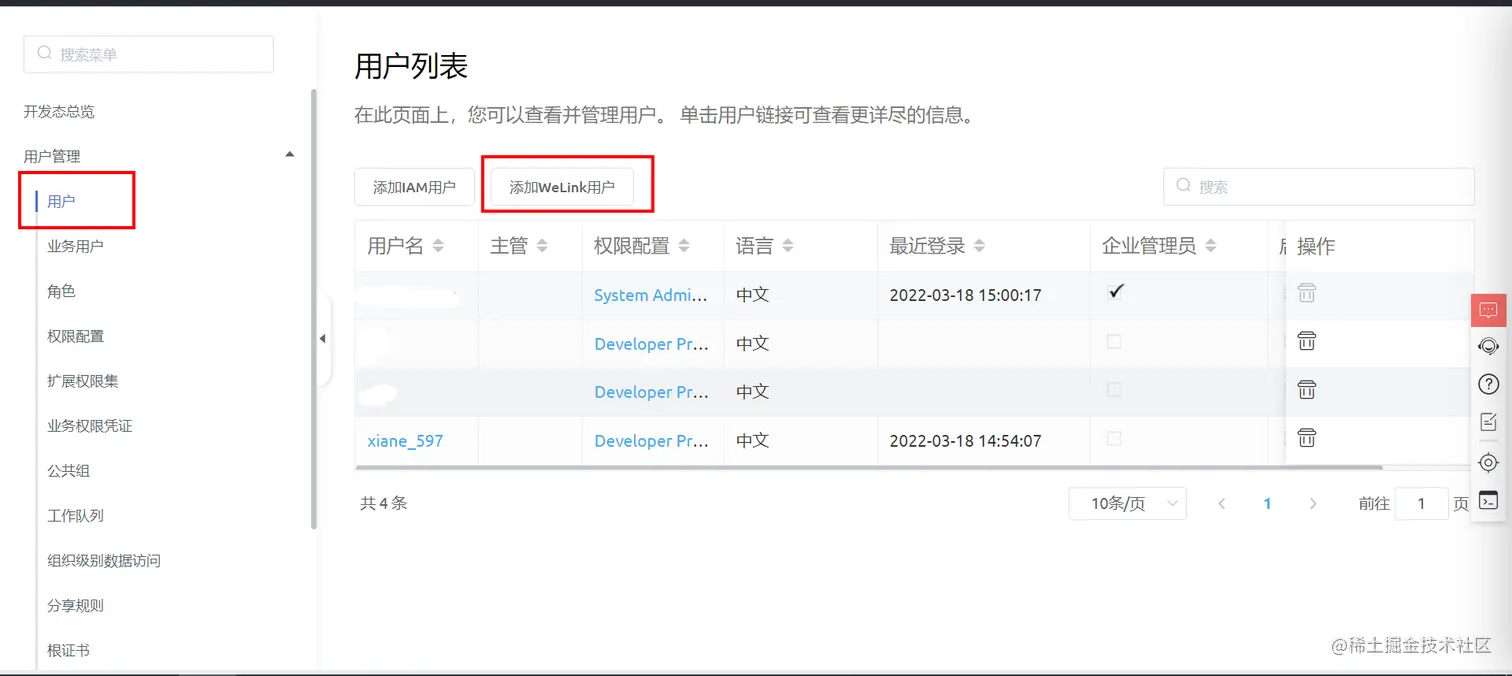Collapse the left sidebar with the arrow handle
Viewport: 1512px width, 676px height.
tap(323, 339)
